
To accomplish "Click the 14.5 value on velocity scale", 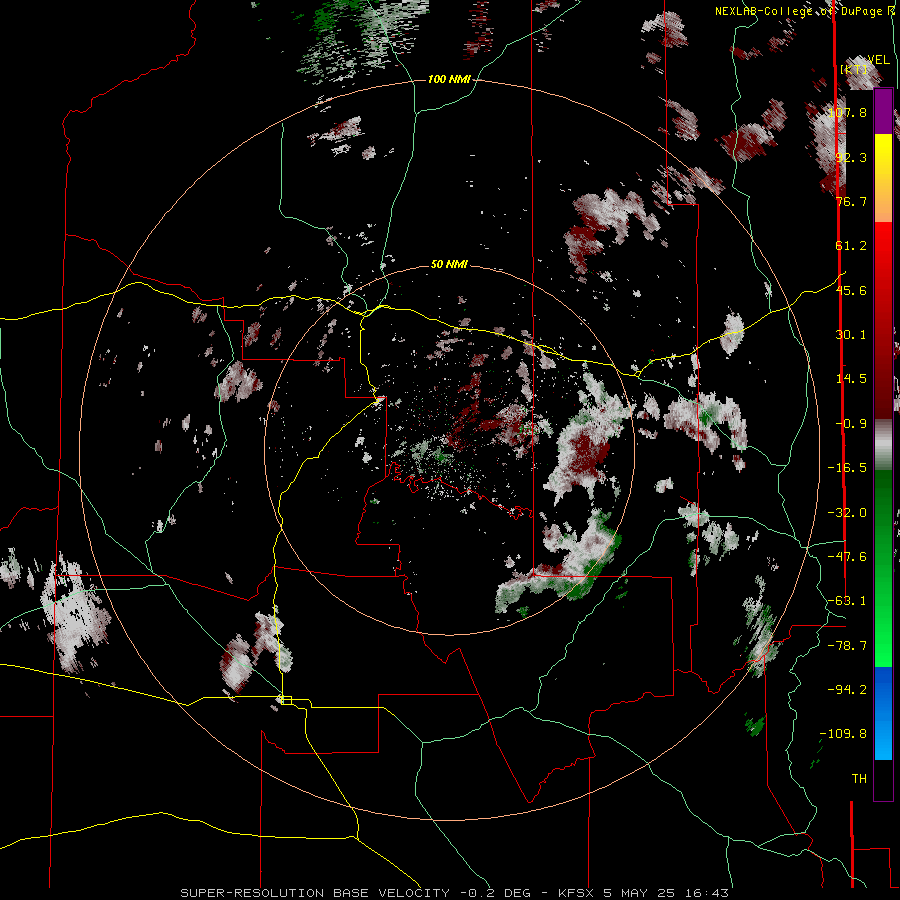I will [851, 379].
